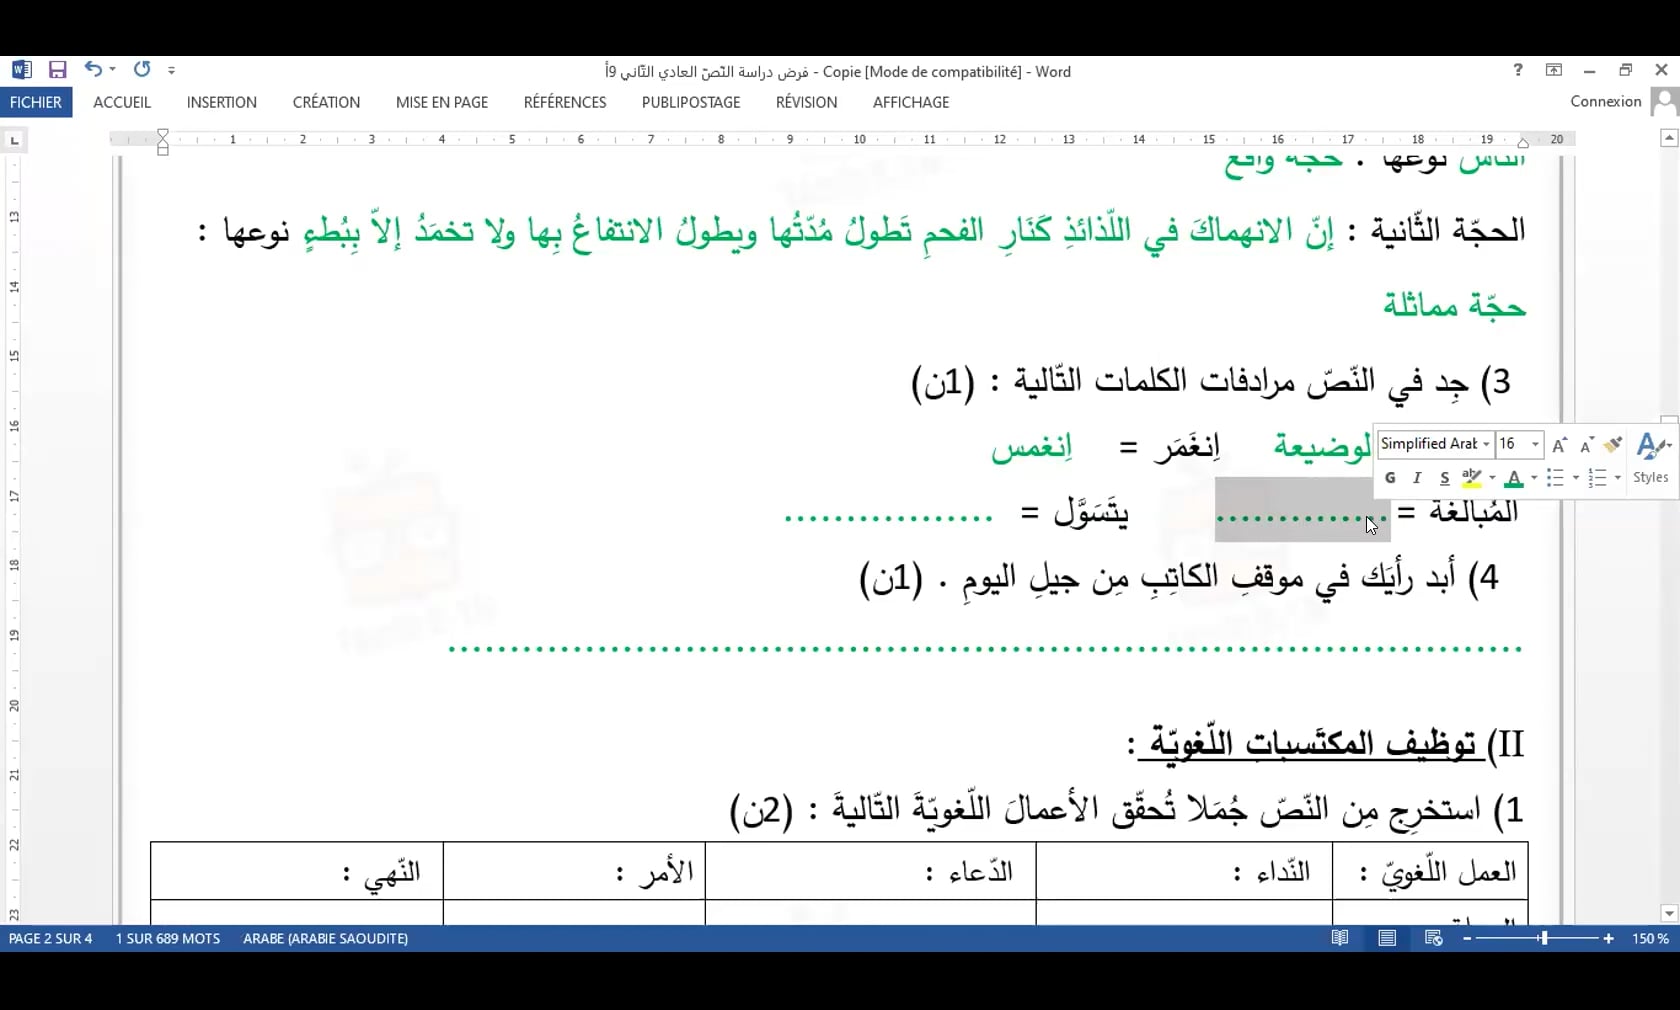
Task: Open the font size 16 dropdown
Action: click(x=1535, y=444)
